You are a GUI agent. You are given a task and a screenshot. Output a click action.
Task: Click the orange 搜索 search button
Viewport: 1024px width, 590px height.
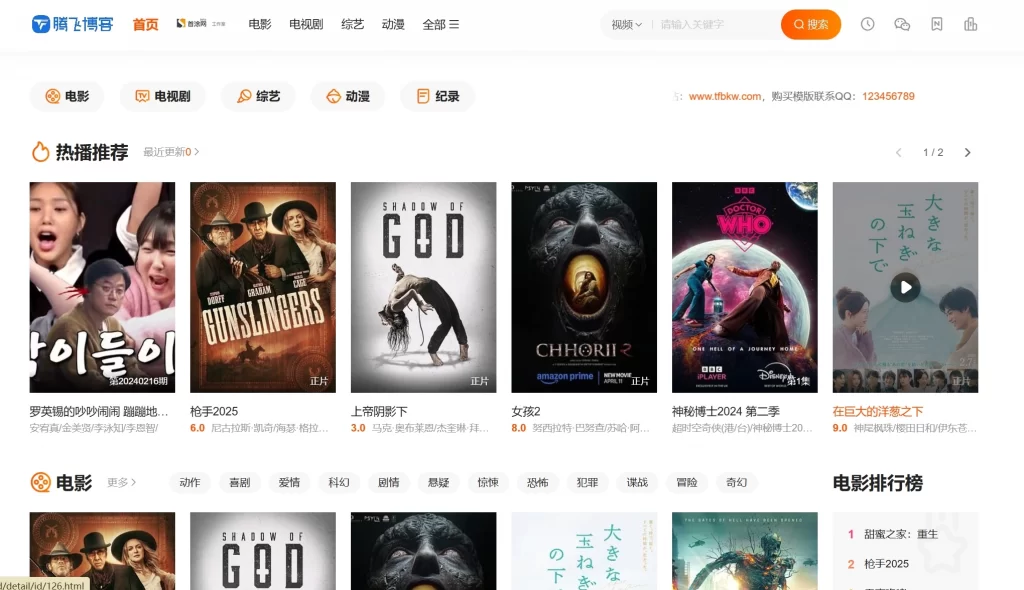810,24
